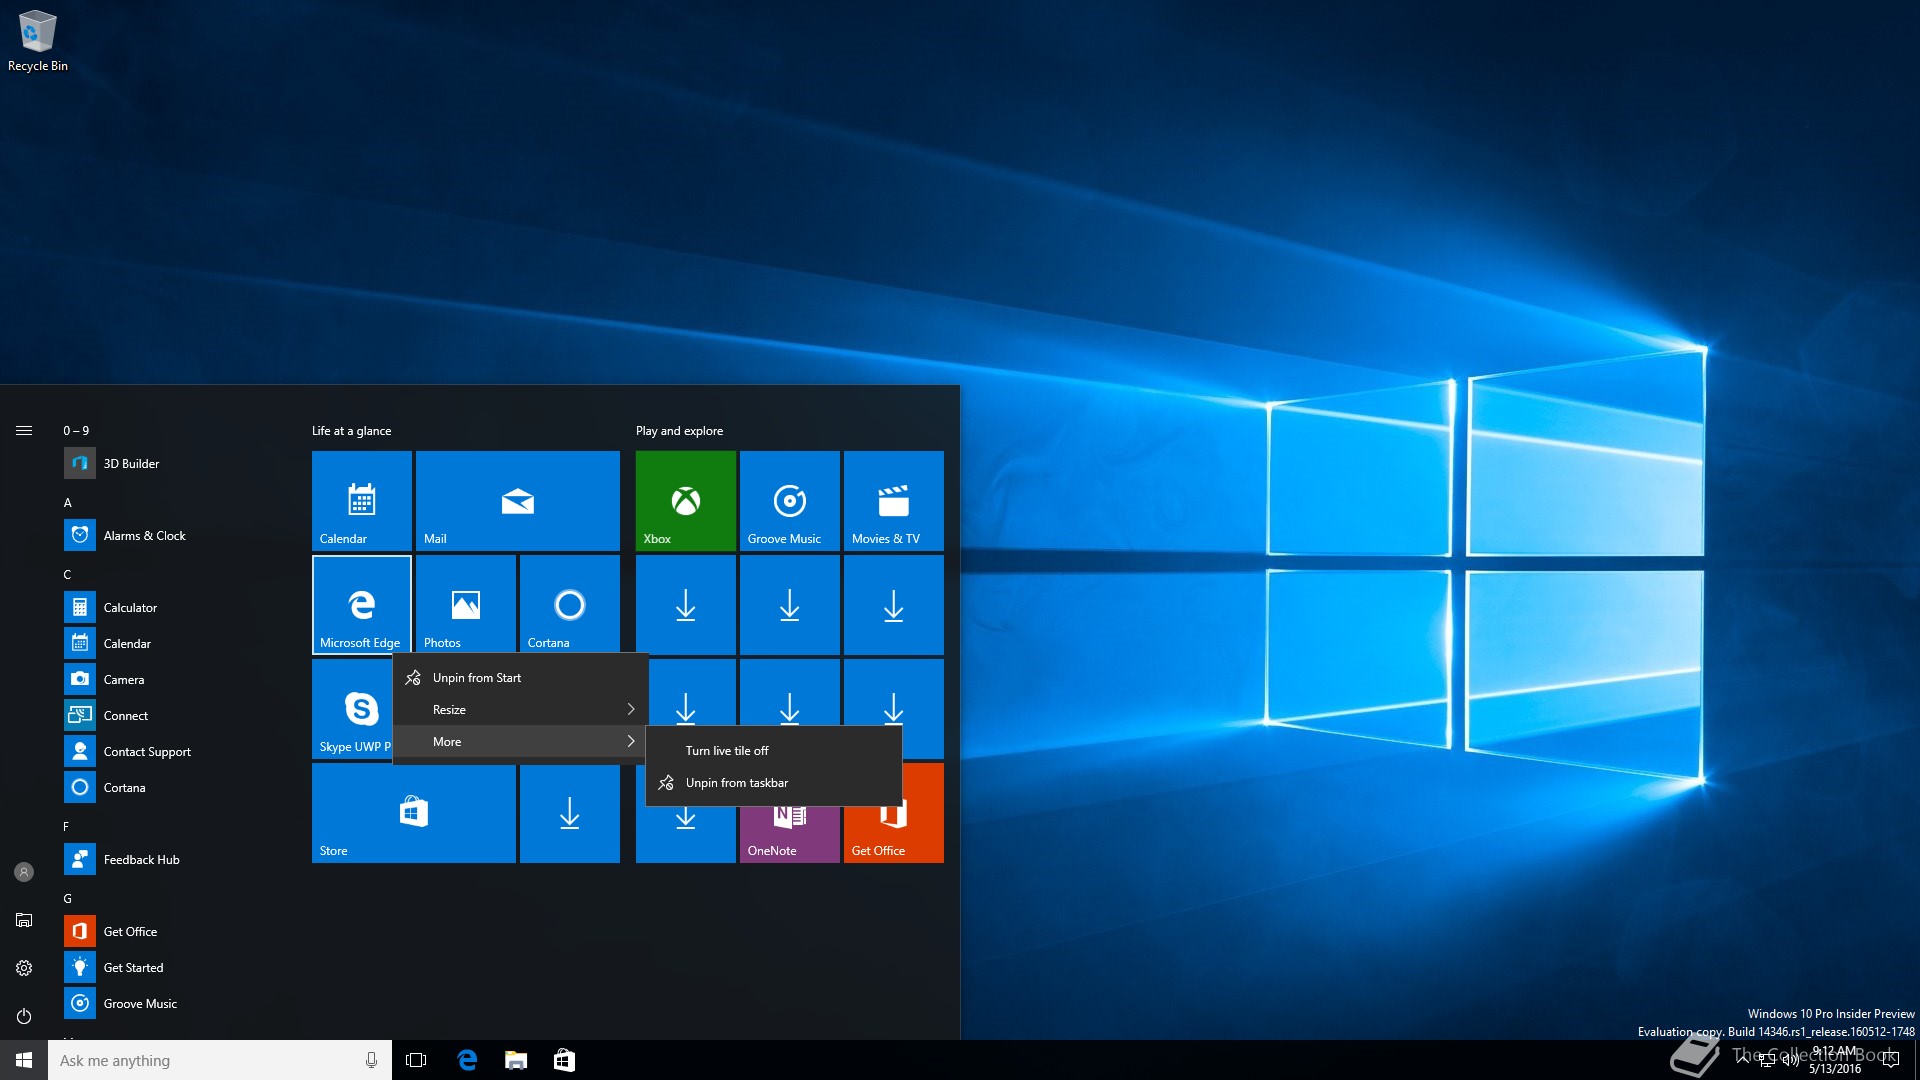Expand the Resize submenu
1920x1080 pixels.
tap(520, 710)
